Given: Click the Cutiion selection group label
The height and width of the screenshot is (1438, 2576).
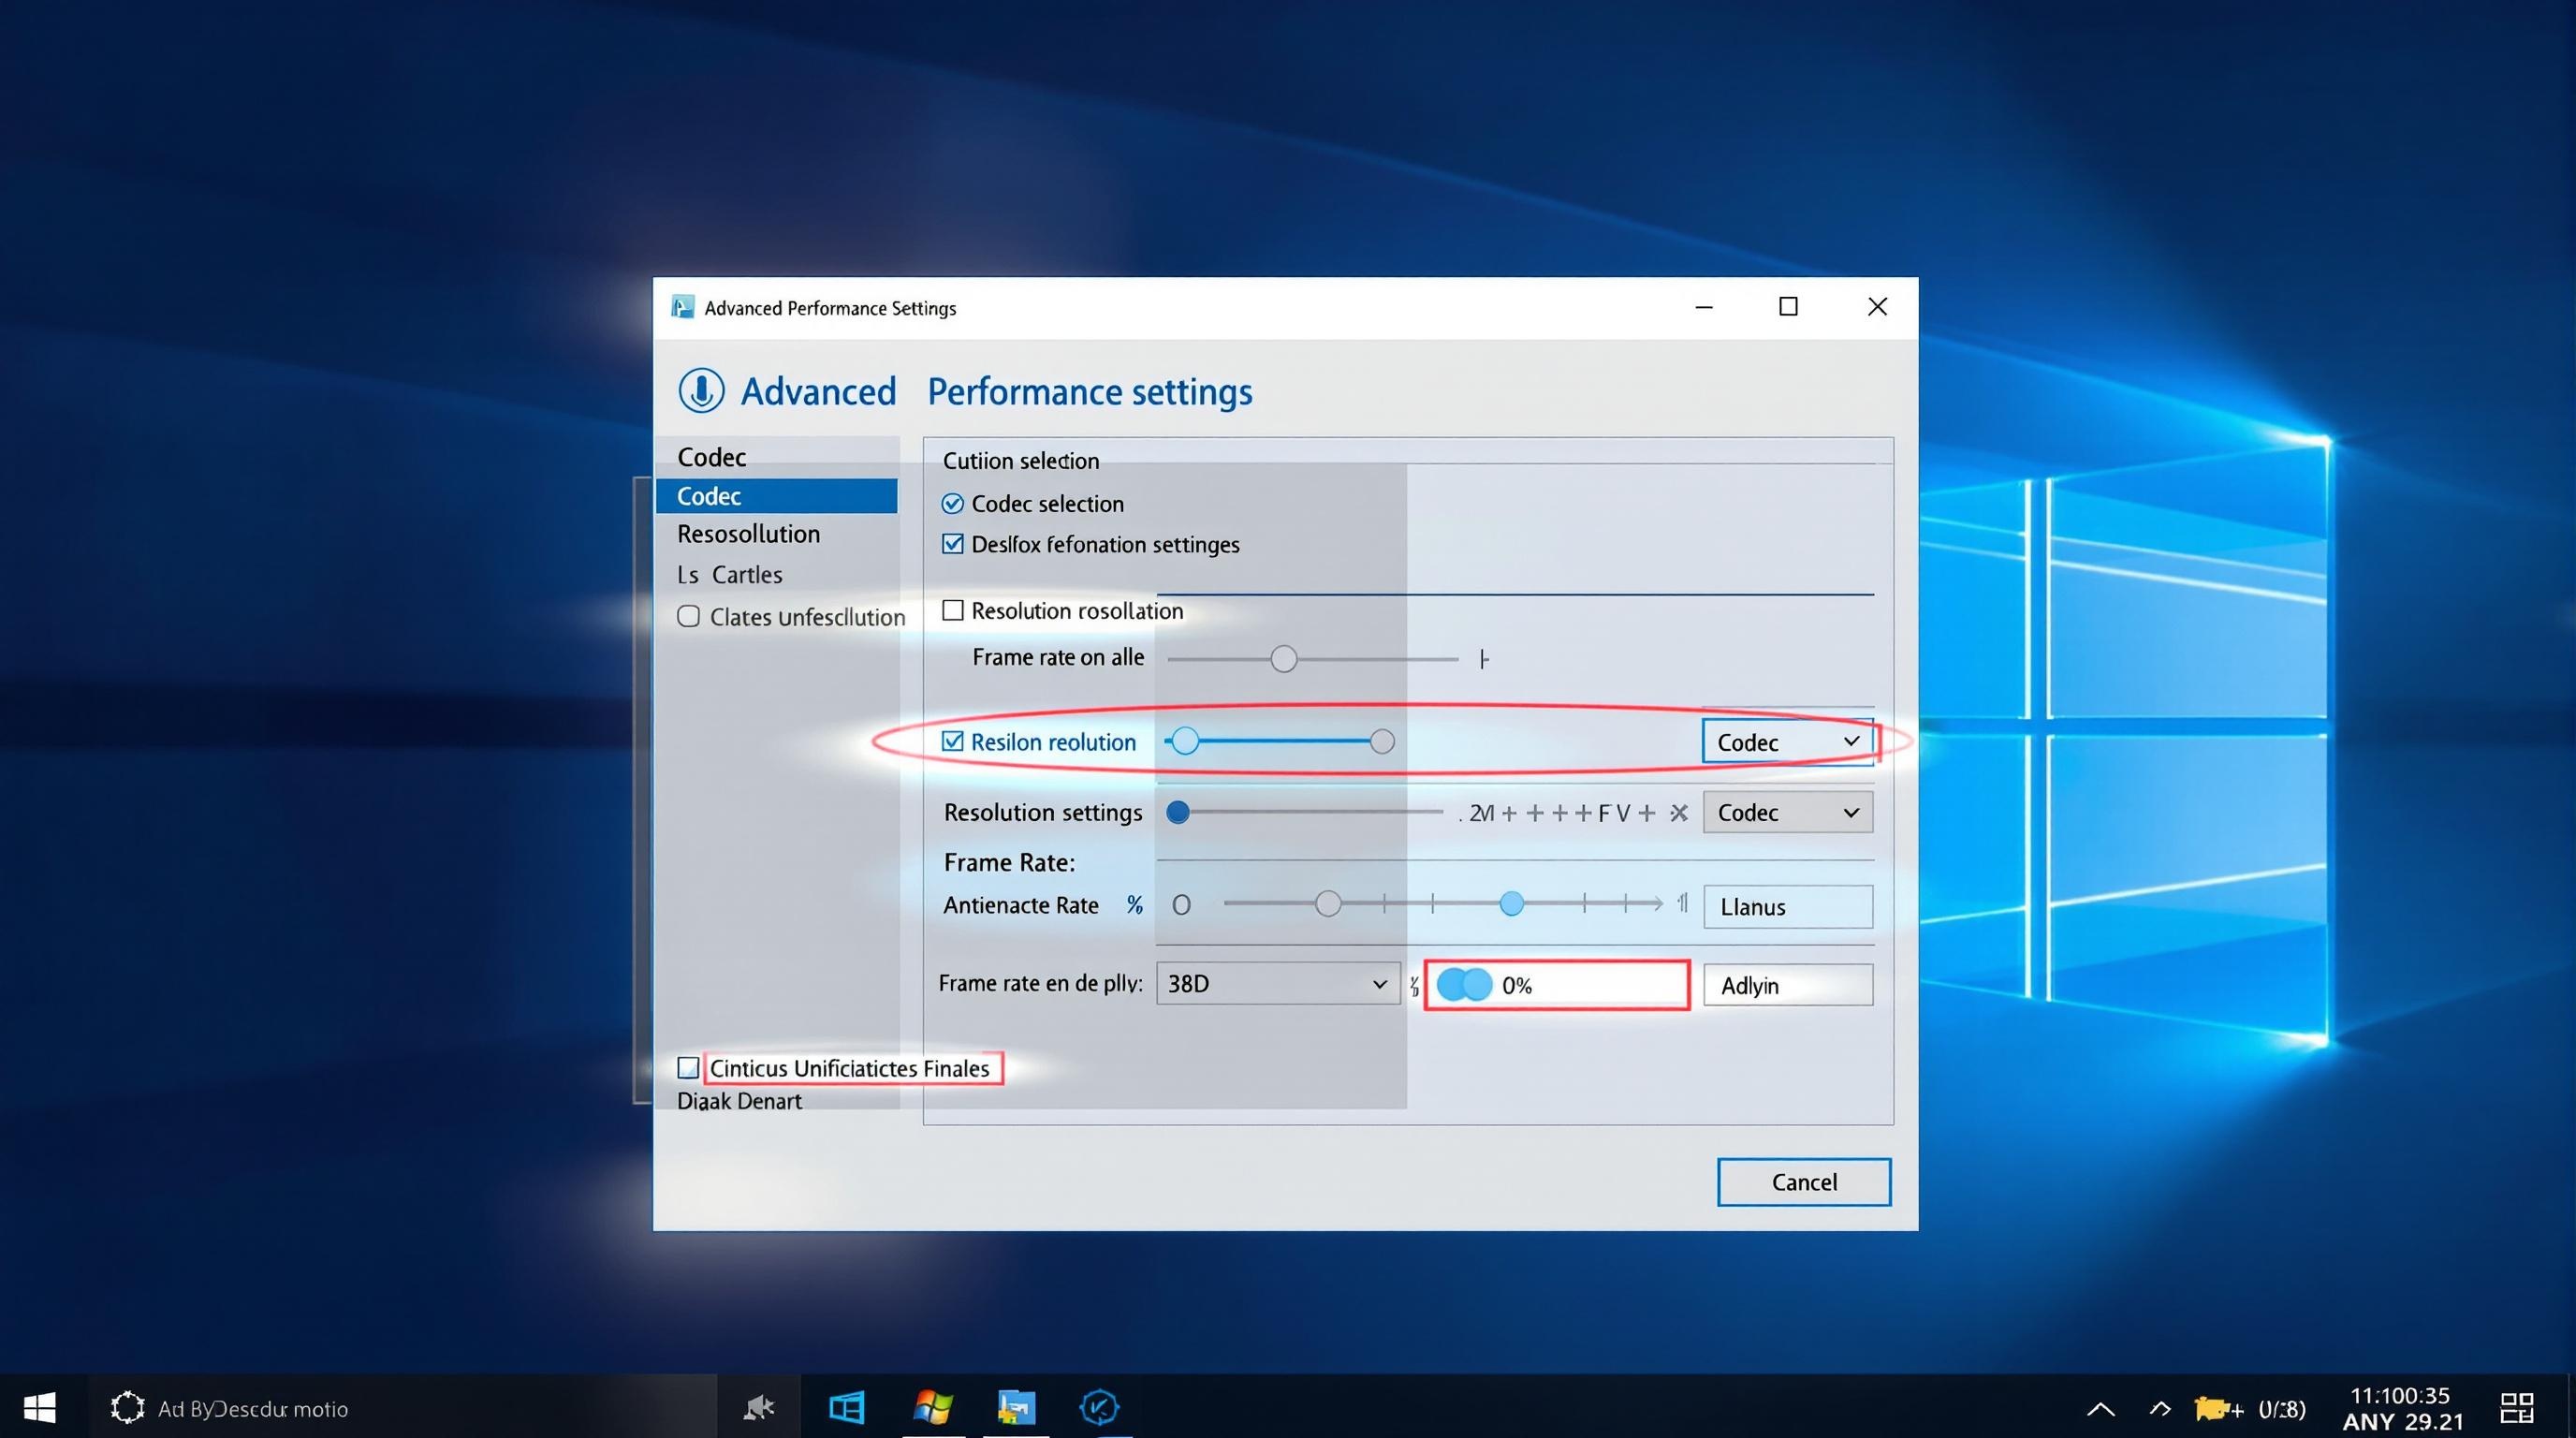Looking at the screenshot, I should [1020, 461].
